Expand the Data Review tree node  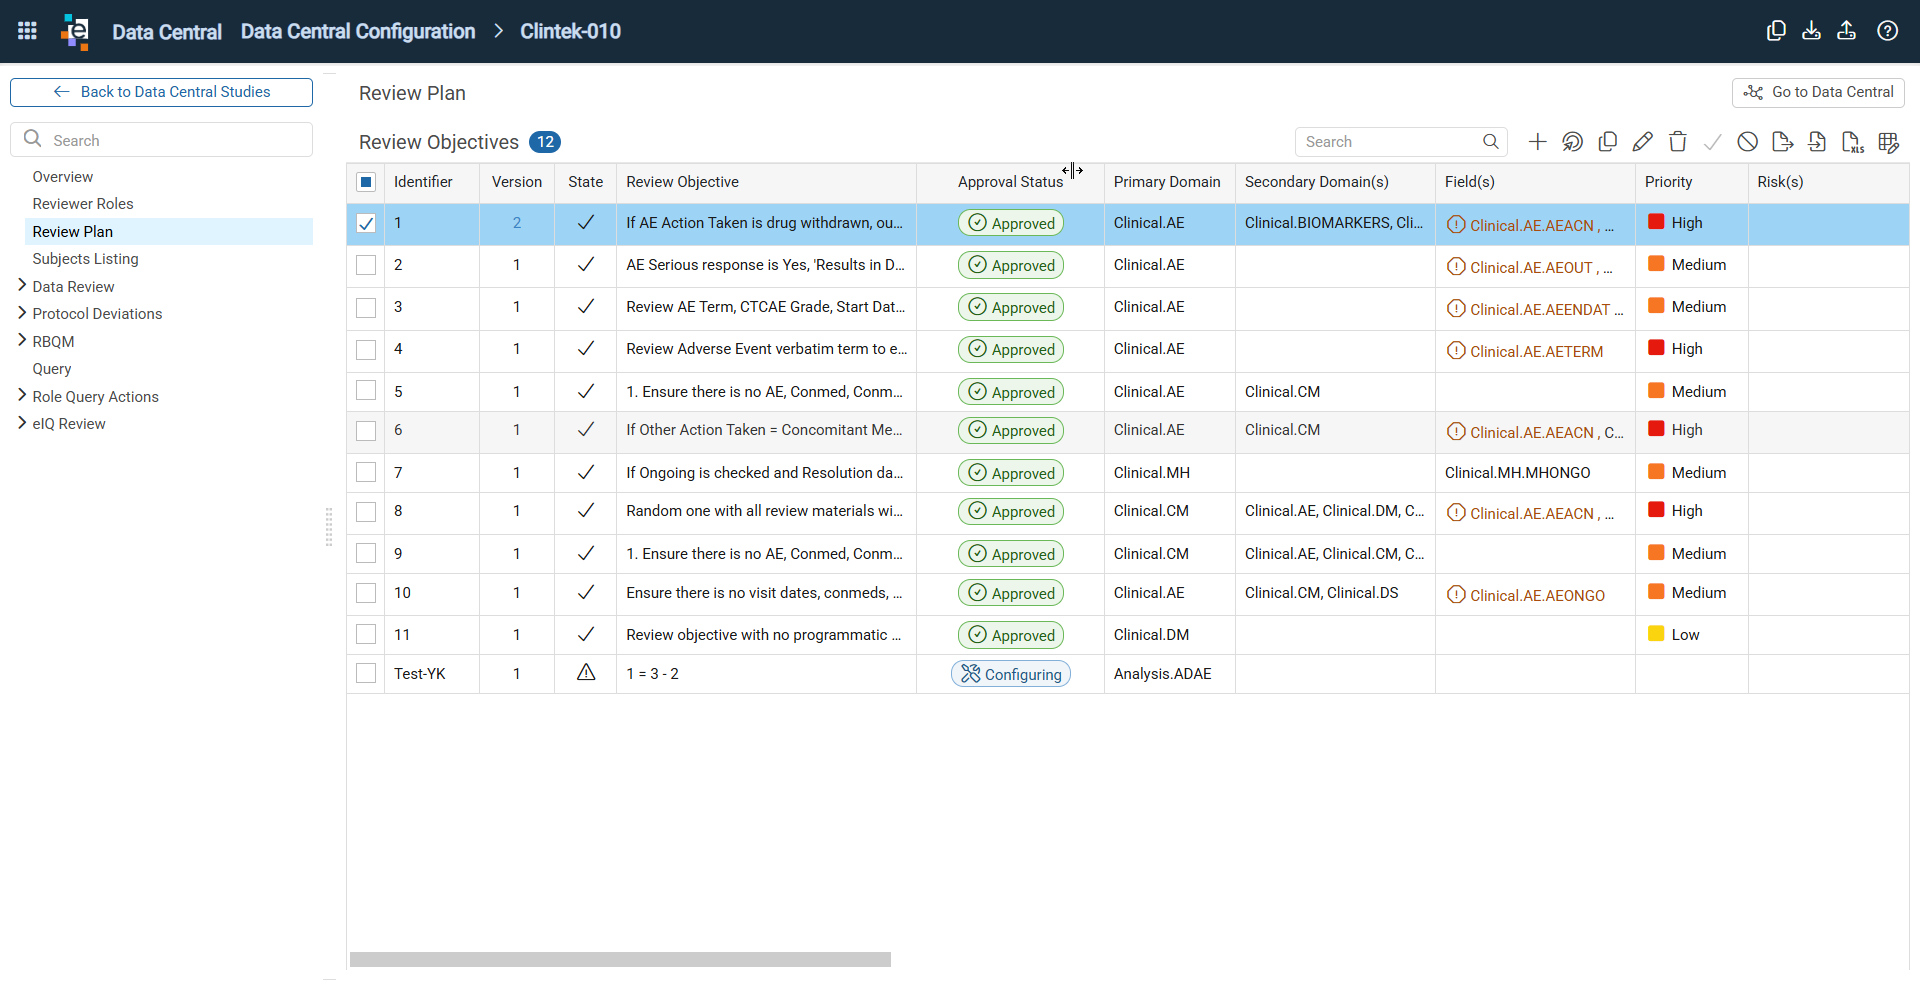pos(22,286)
